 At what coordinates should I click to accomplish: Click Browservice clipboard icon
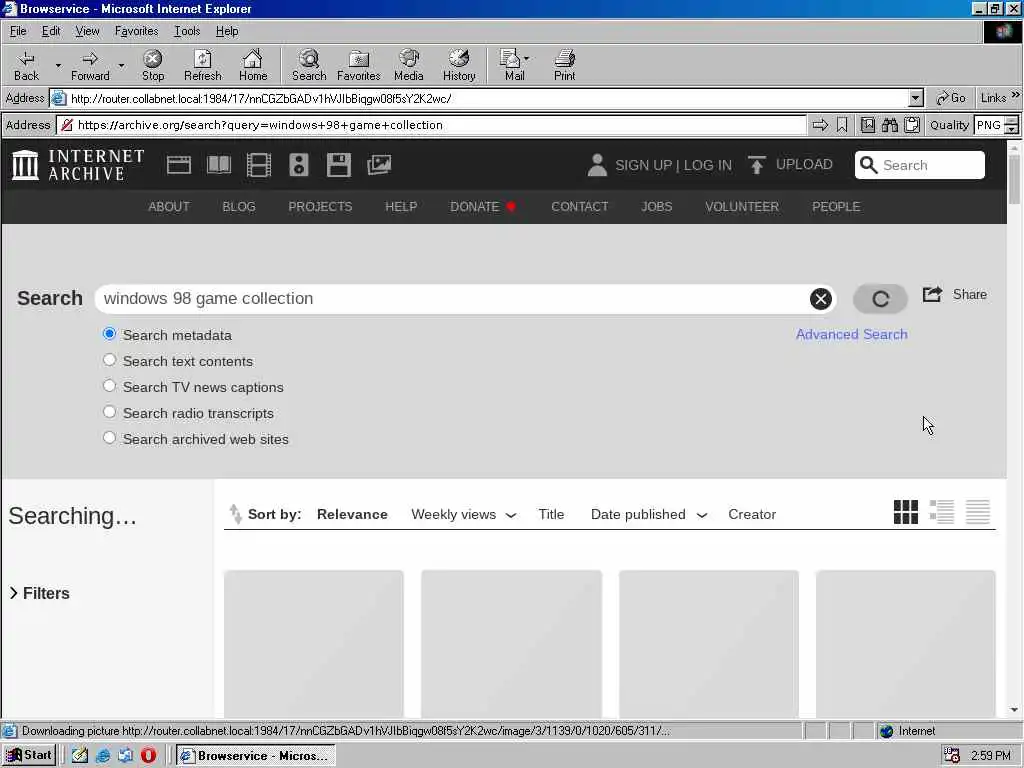(912, 125)
